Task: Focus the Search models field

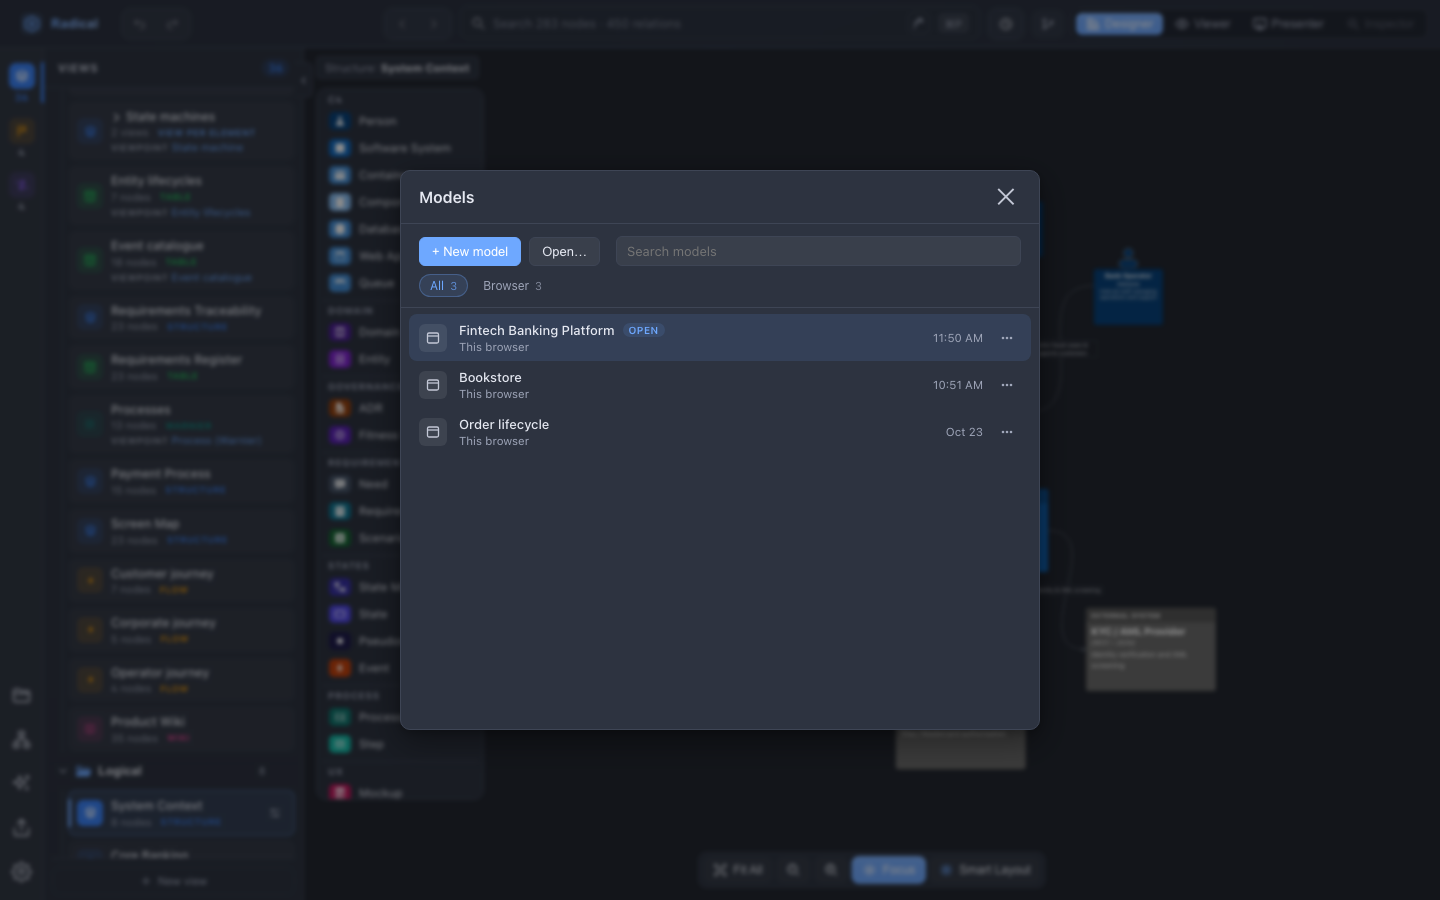Action: pos(818,251)
